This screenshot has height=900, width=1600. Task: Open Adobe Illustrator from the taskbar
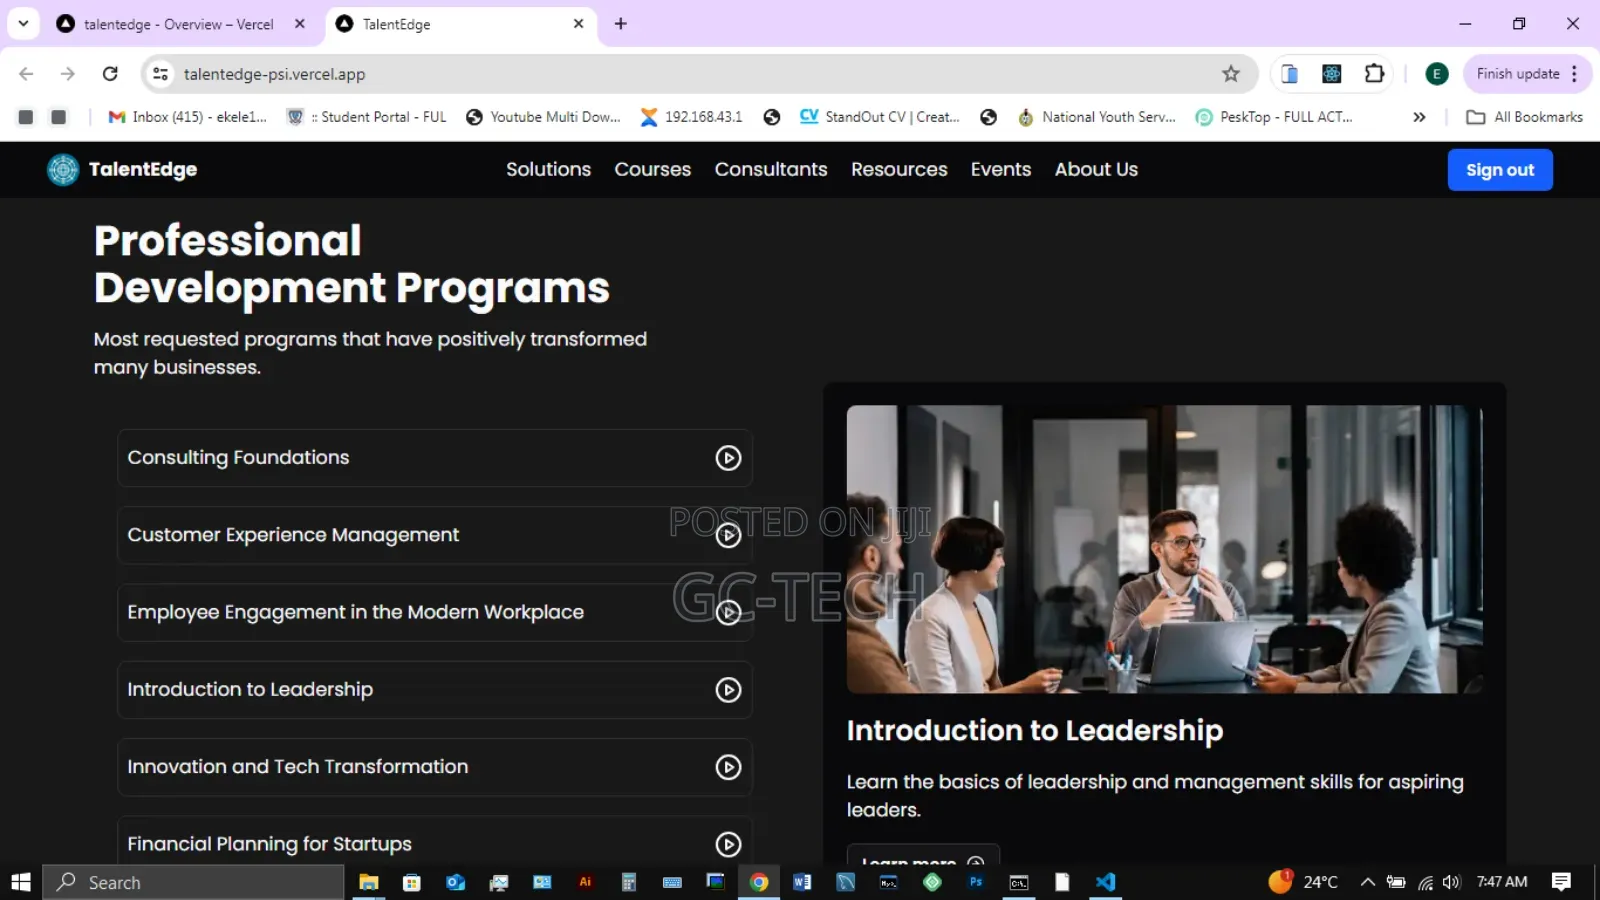click(585, 882)
